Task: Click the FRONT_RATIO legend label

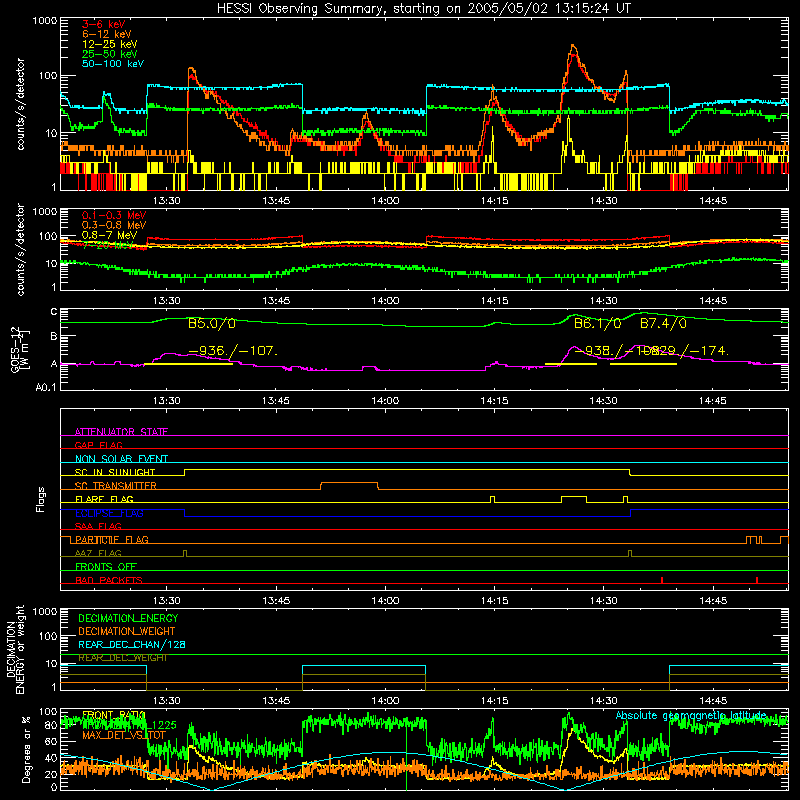Action: 113,715
